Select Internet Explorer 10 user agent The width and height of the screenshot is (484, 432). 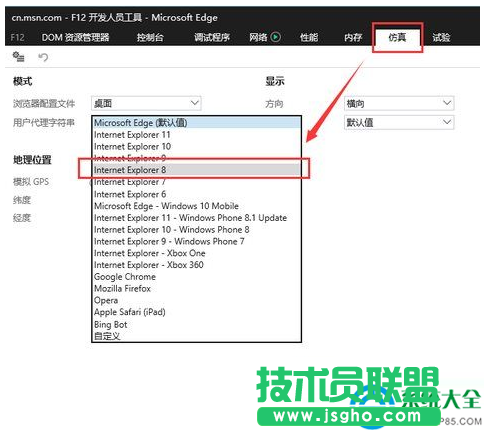tap(197, 146)
